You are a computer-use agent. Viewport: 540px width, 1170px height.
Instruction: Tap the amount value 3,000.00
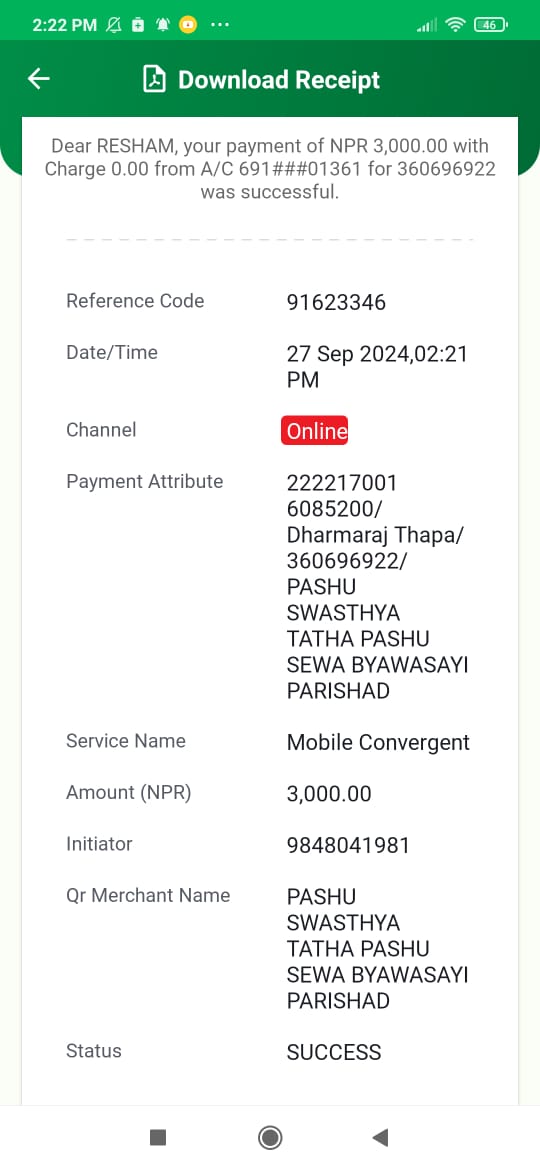(x=329, y=794)
